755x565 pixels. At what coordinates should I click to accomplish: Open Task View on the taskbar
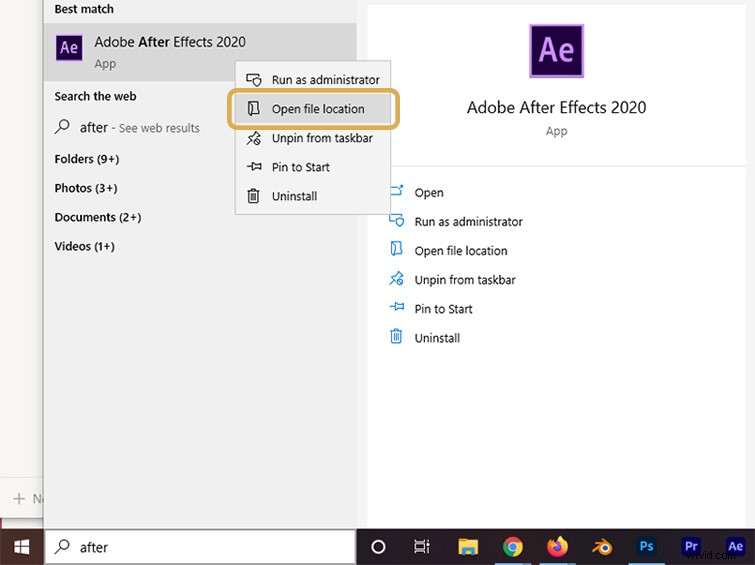(x=422, y=547)
